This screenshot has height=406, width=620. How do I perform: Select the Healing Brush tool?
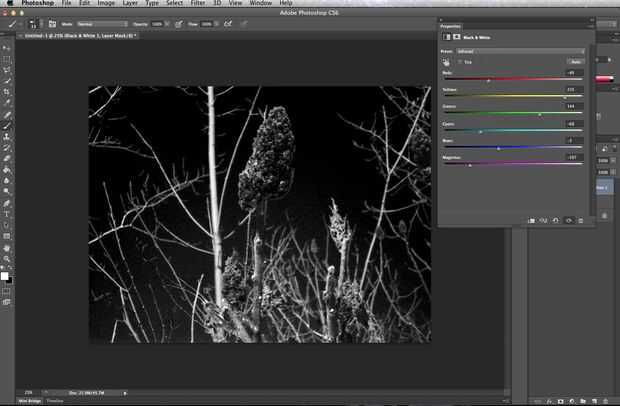(x=6, y=115)
